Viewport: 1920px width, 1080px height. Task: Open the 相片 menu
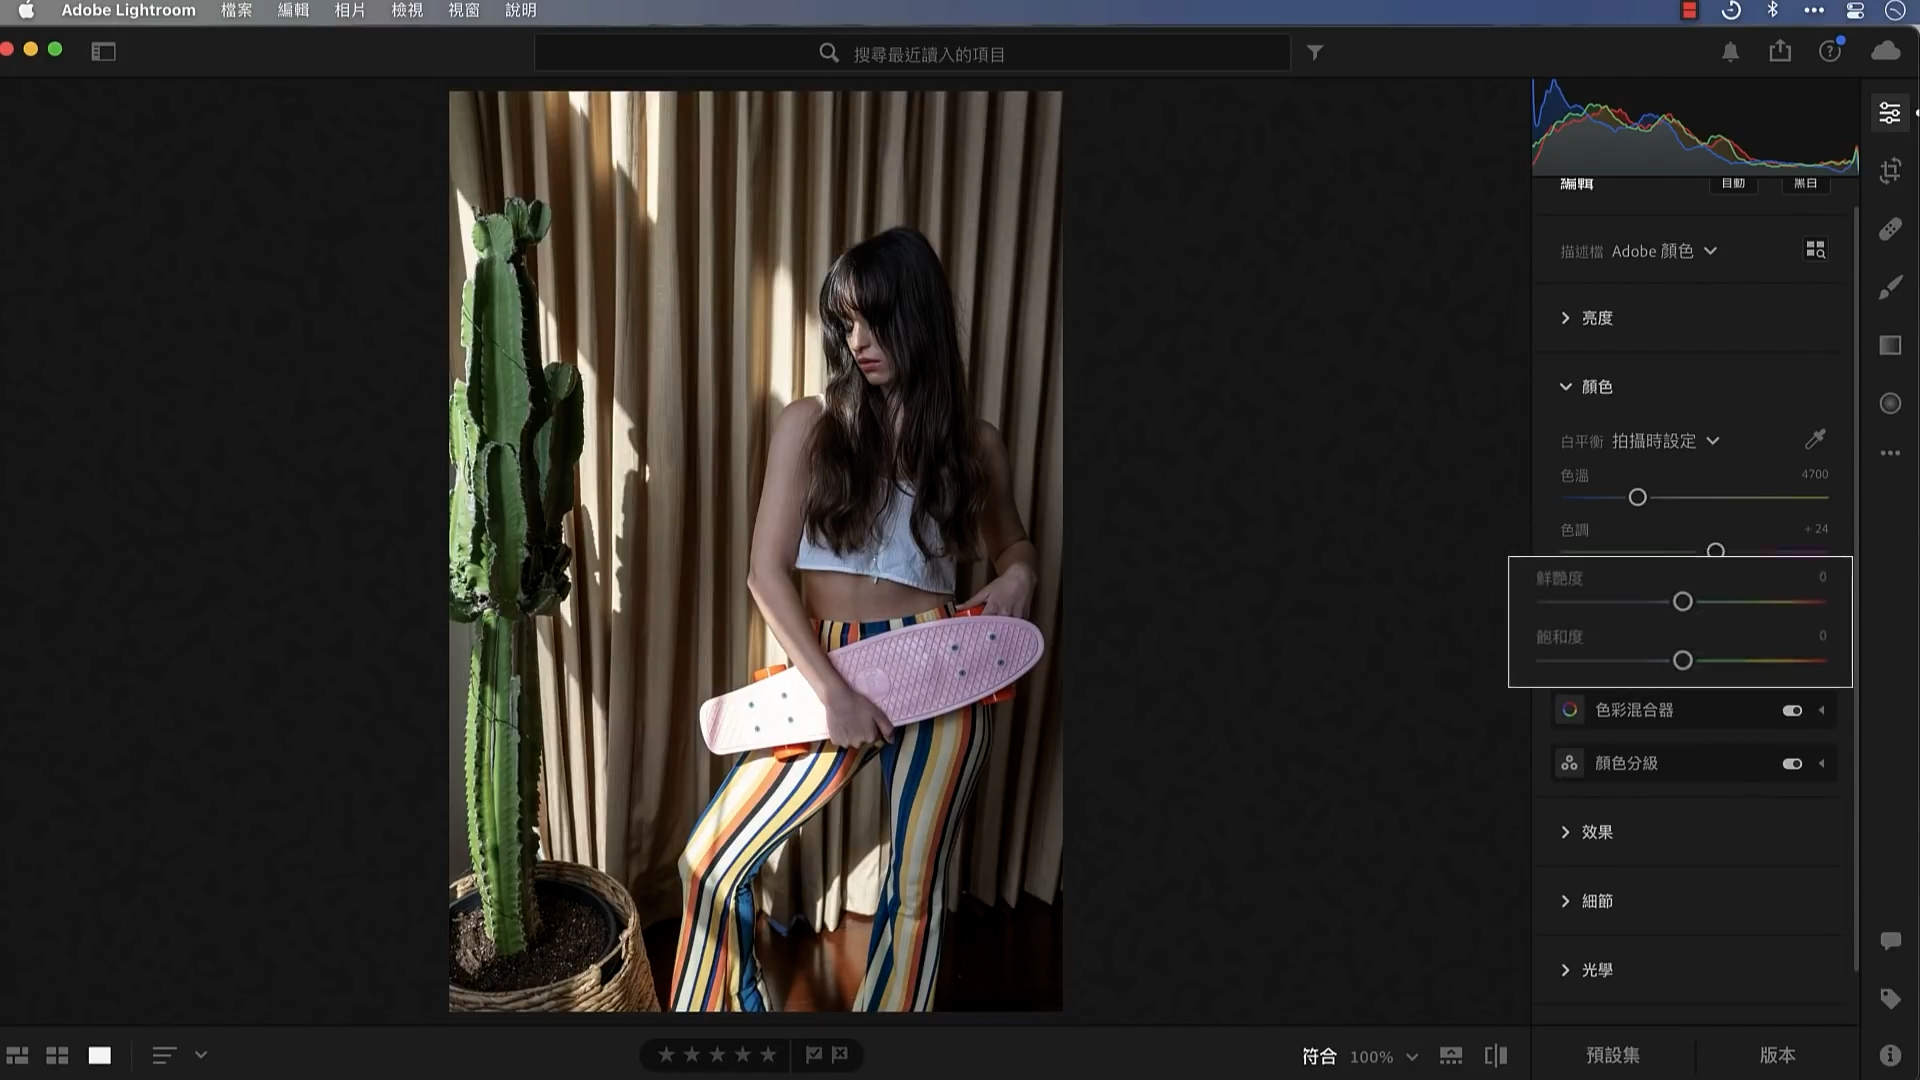pyautogui.click(x=349, y=11)
